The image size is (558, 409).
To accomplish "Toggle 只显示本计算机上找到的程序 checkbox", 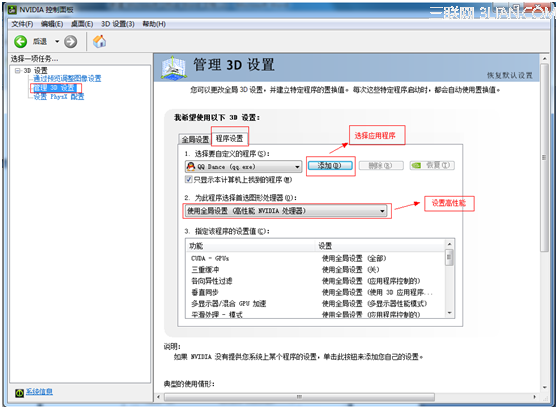I will click(189, 179).
